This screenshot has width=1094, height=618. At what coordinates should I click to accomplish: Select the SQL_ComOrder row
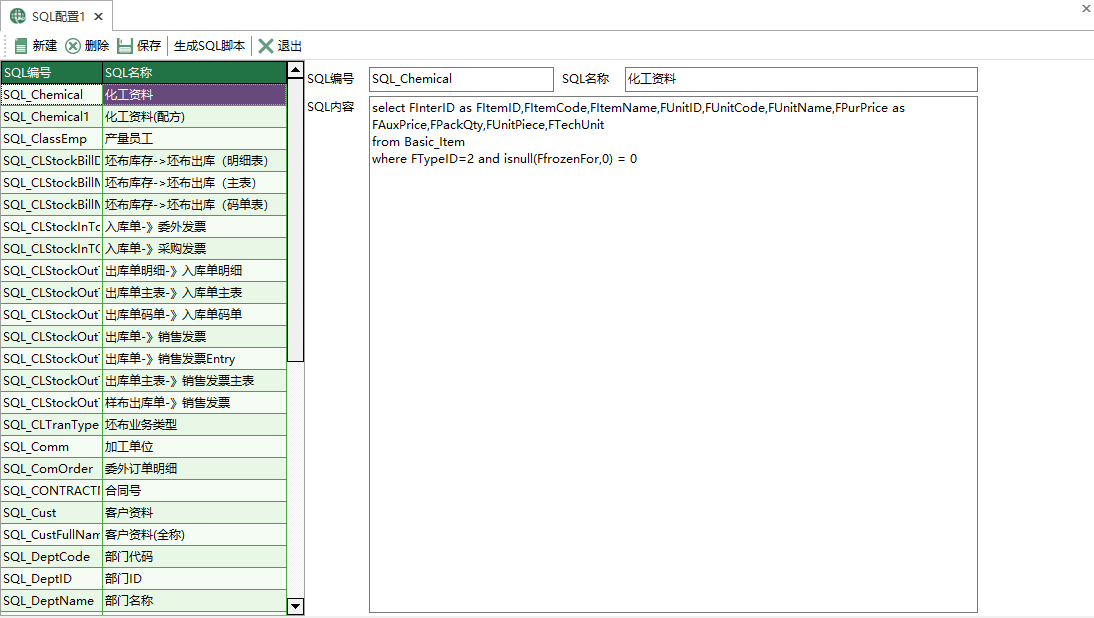click(52, 469)
